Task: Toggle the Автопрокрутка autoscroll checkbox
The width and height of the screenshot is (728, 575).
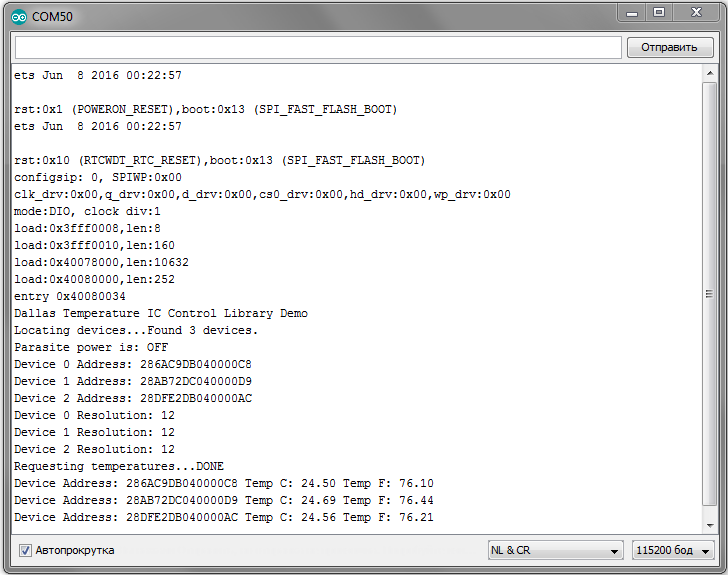Action: [25, 550]
